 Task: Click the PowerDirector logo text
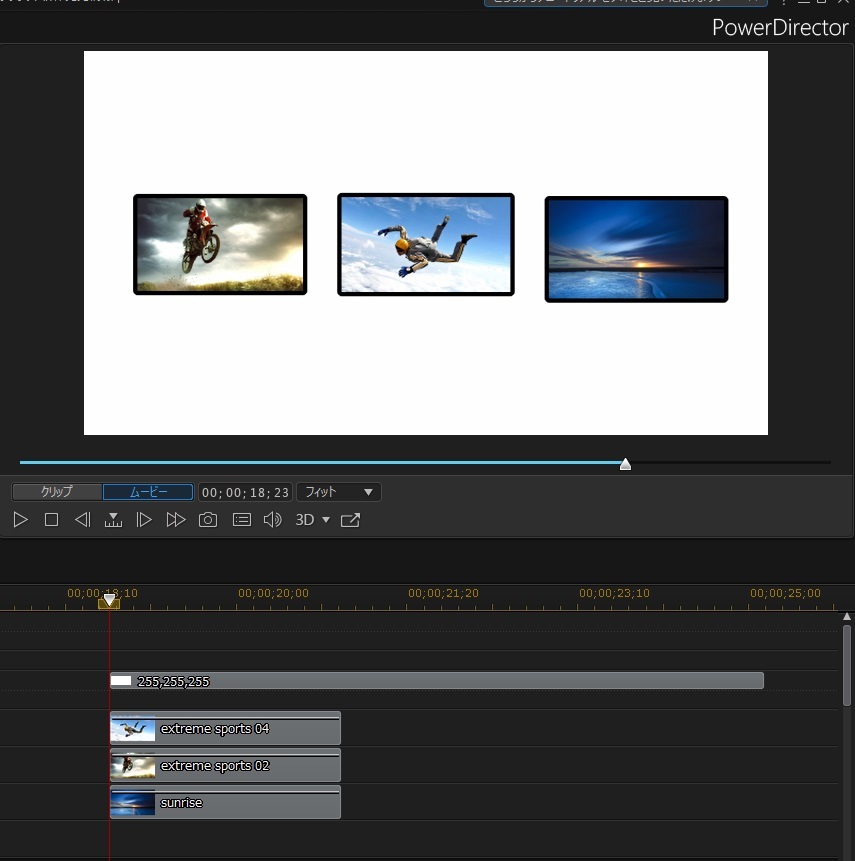780,27
